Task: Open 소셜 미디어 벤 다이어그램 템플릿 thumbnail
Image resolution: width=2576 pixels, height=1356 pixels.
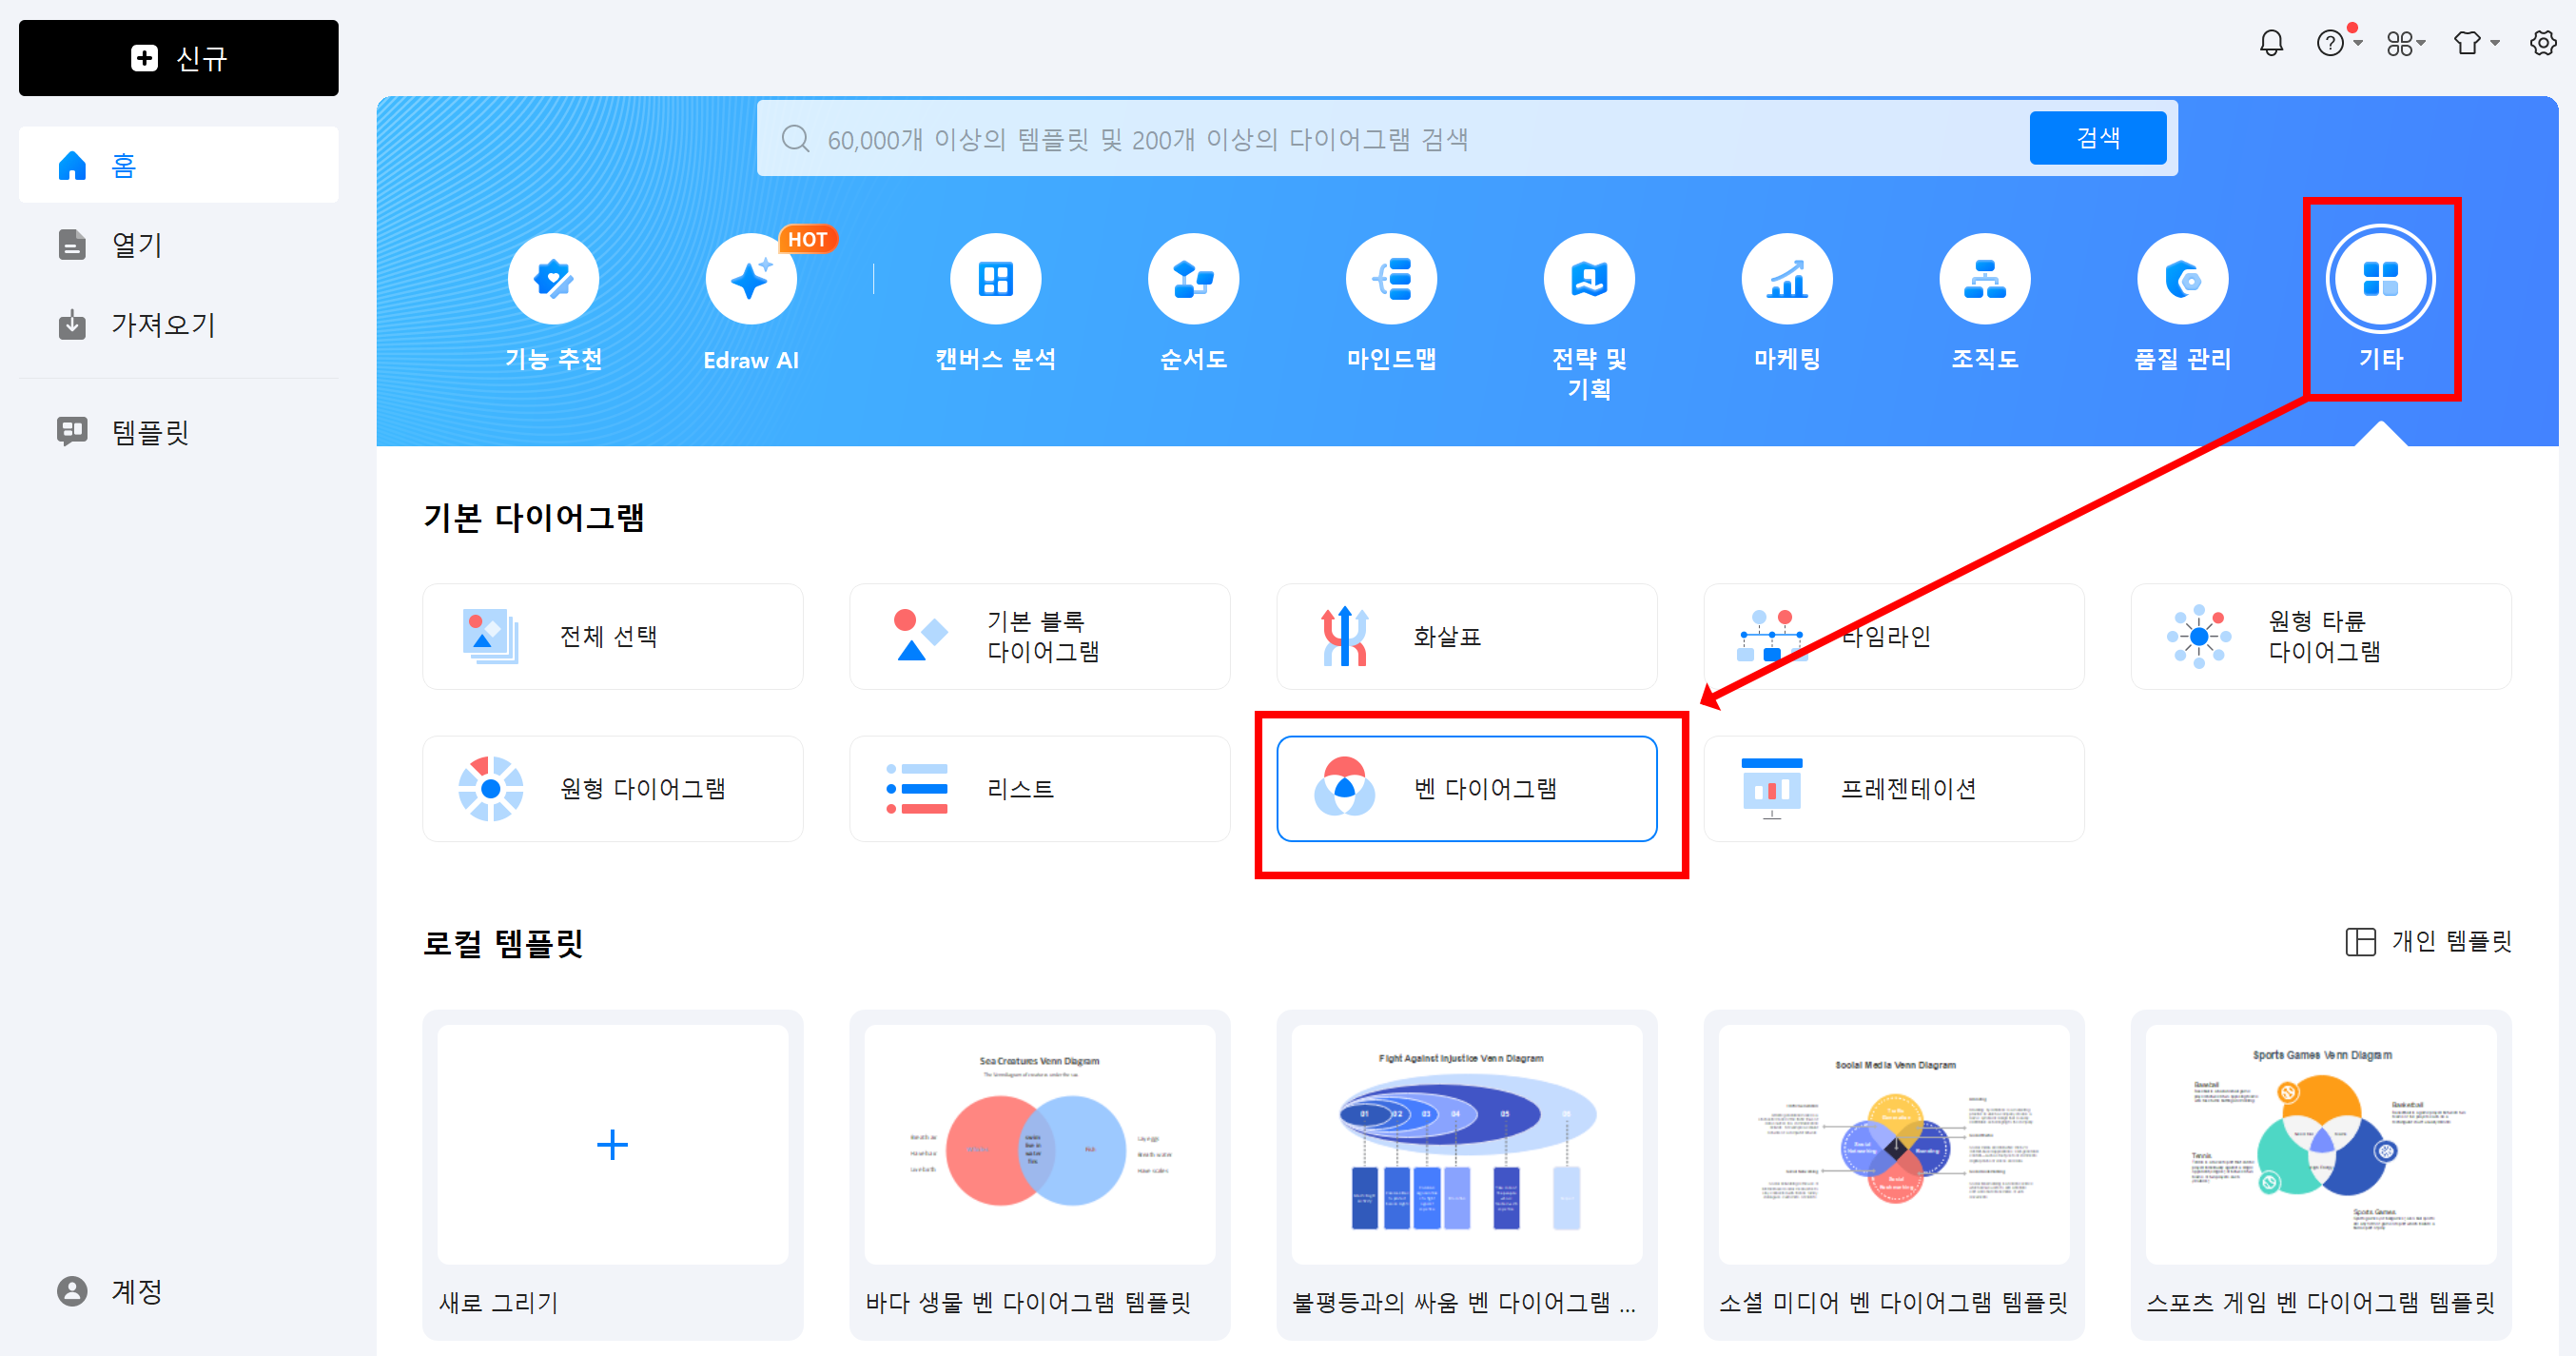Action: pos(1894,1144)
